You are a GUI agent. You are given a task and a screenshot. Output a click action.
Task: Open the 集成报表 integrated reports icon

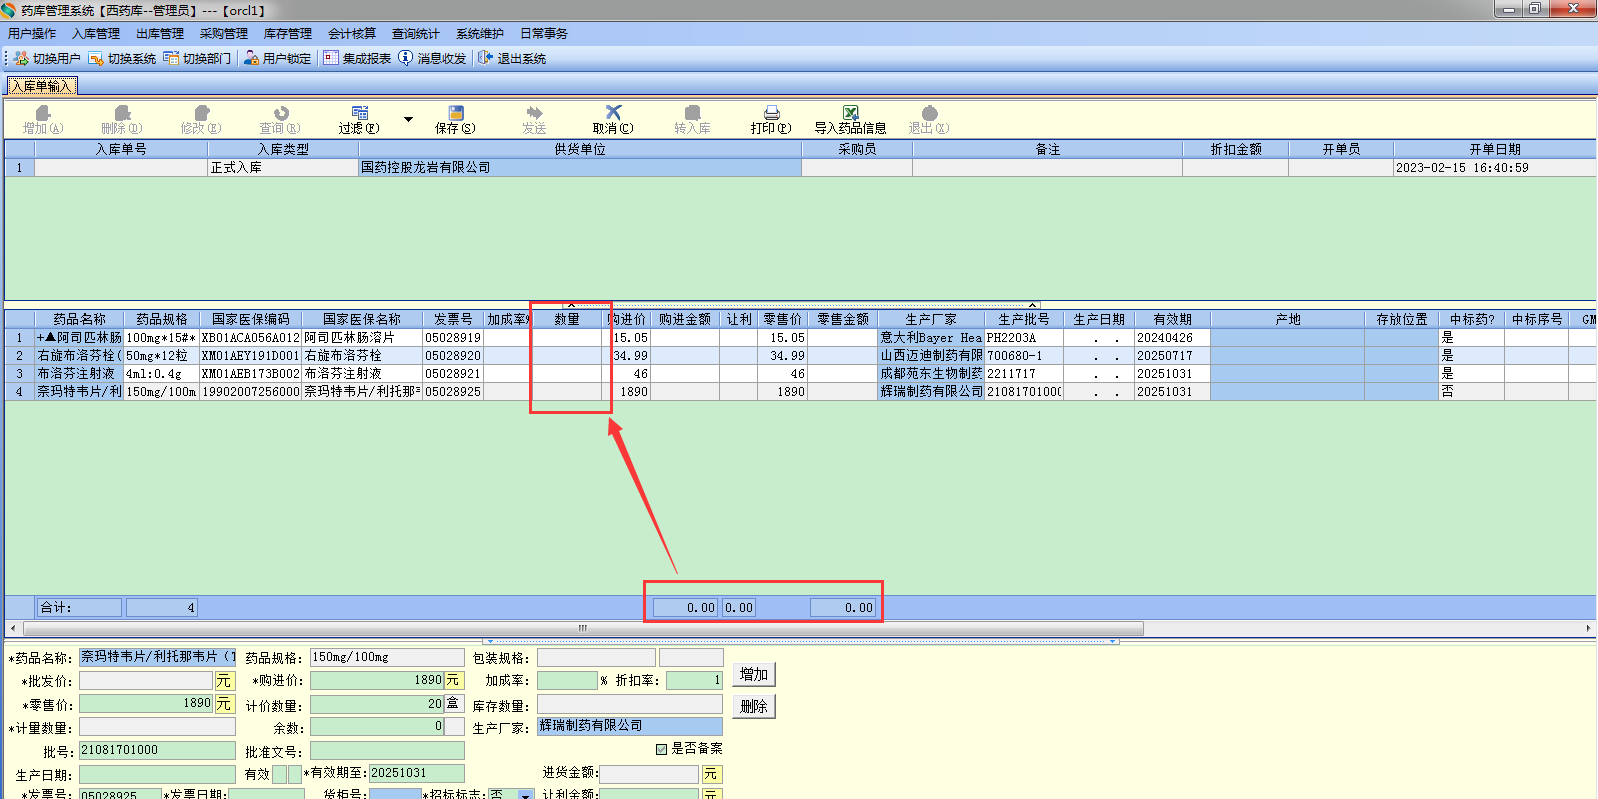331,58
